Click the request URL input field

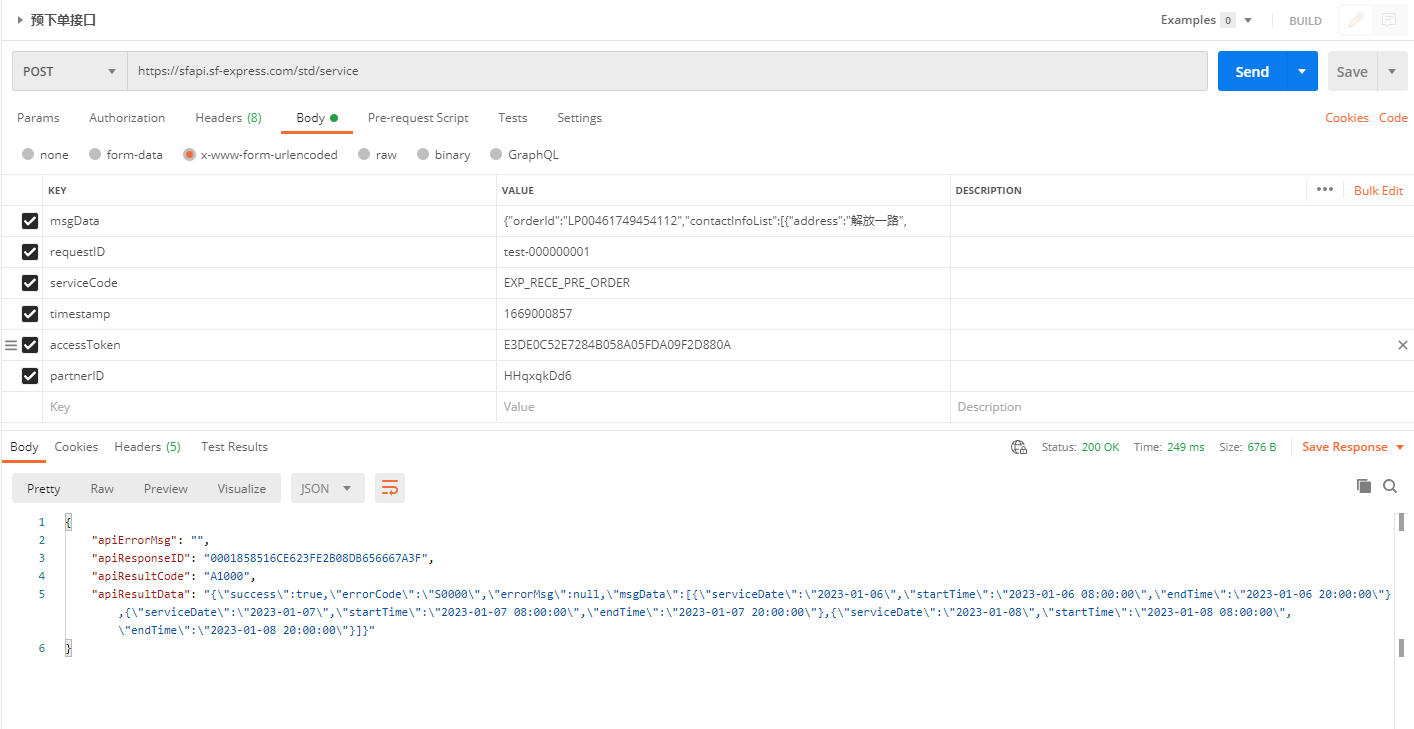pos(667,72)
